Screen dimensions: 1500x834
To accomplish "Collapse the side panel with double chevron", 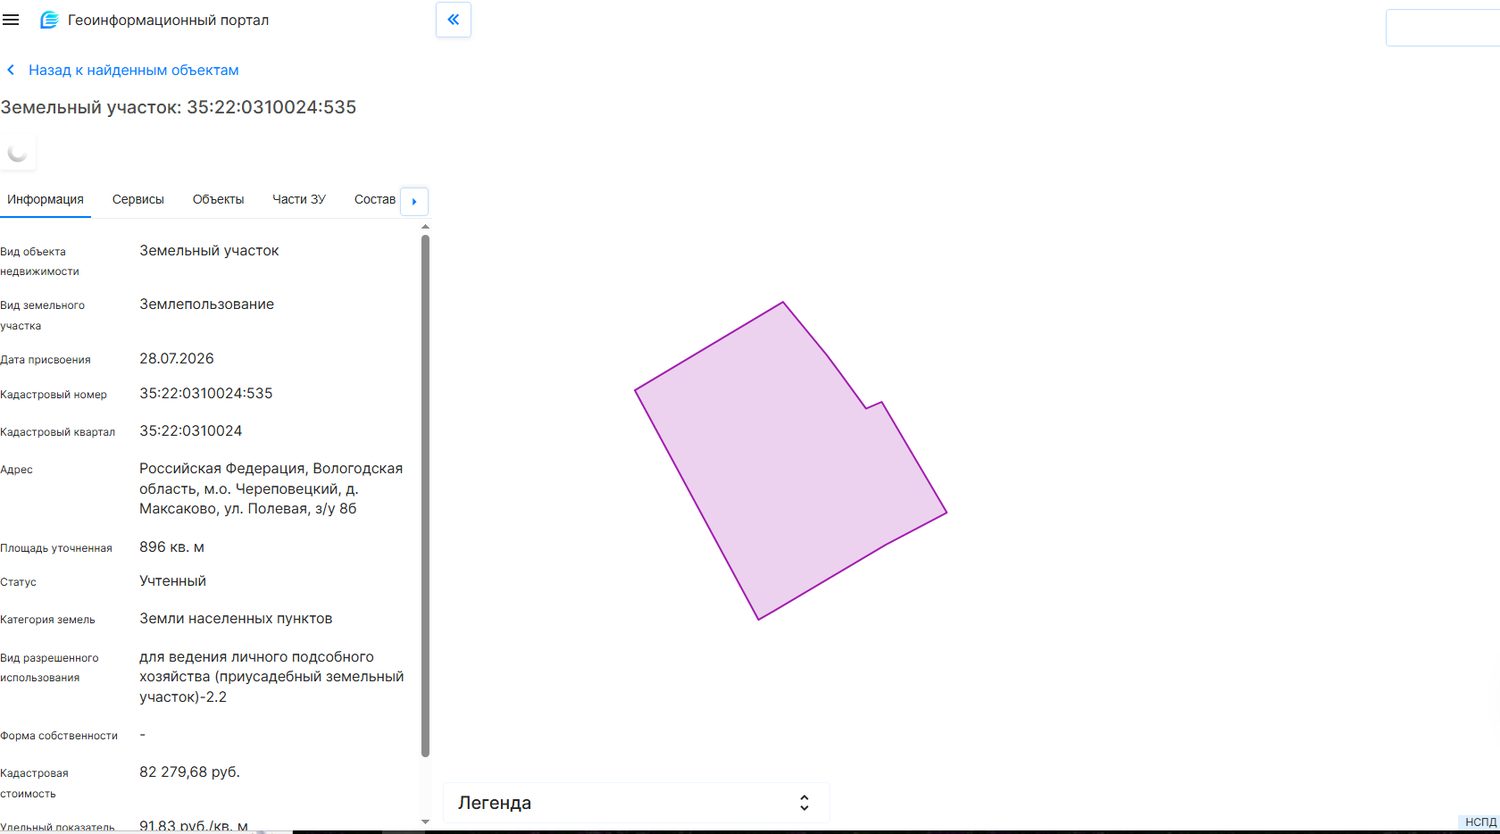I will [453, 19].
